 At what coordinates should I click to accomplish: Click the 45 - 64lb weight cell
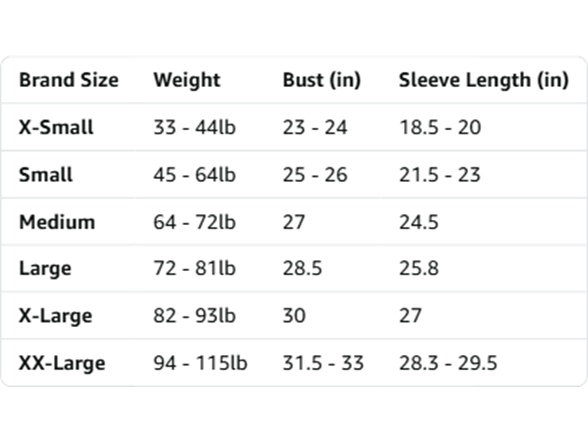[194, 175]
